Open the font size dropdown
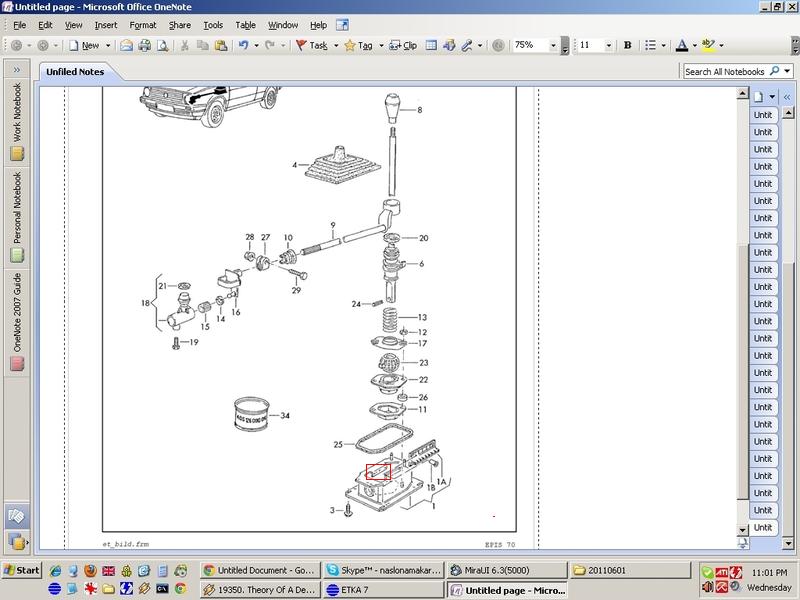The height and width of the screenshot is (600, 800). click(608, 45)
